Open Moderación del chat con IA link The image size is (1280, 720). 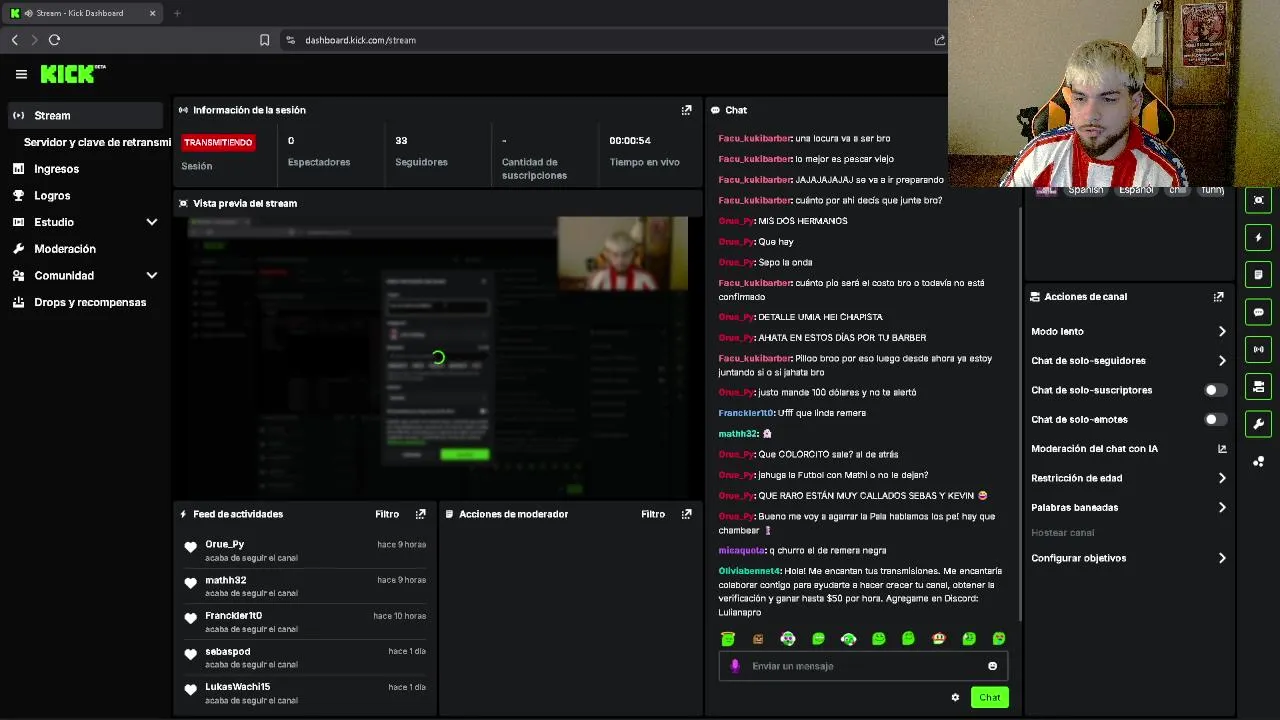pyautogui.click(x=1128, y=449)
